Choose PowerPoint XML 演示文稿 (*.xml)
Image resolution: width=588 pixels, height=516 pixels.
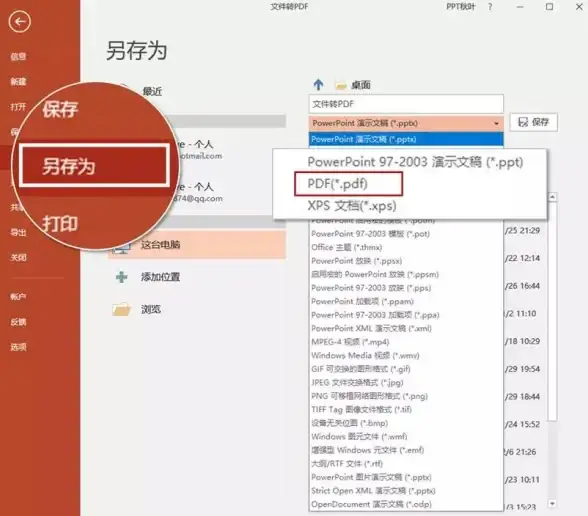(x=371, y=328)
